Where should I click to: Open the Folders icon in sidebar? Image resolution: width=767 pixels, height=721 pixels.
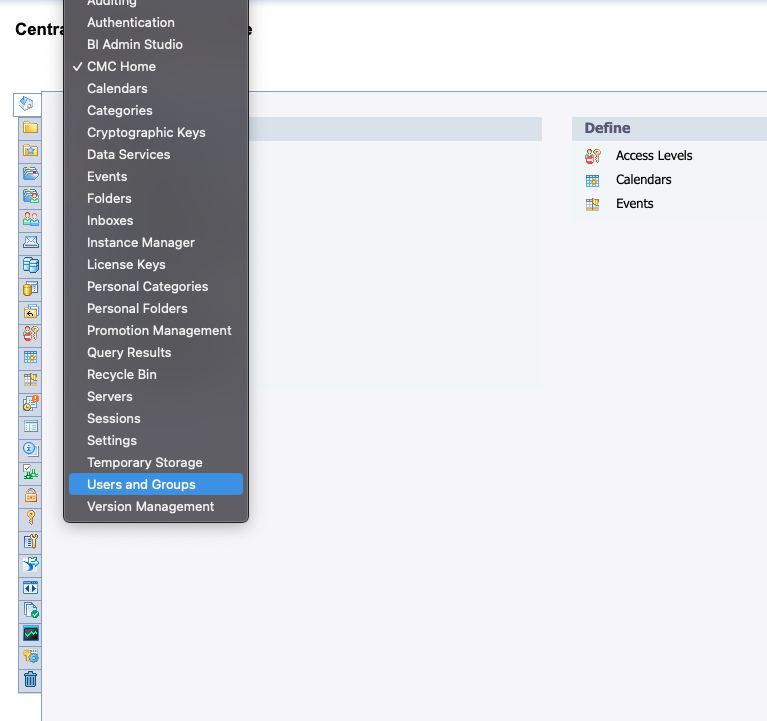(30, 127)
